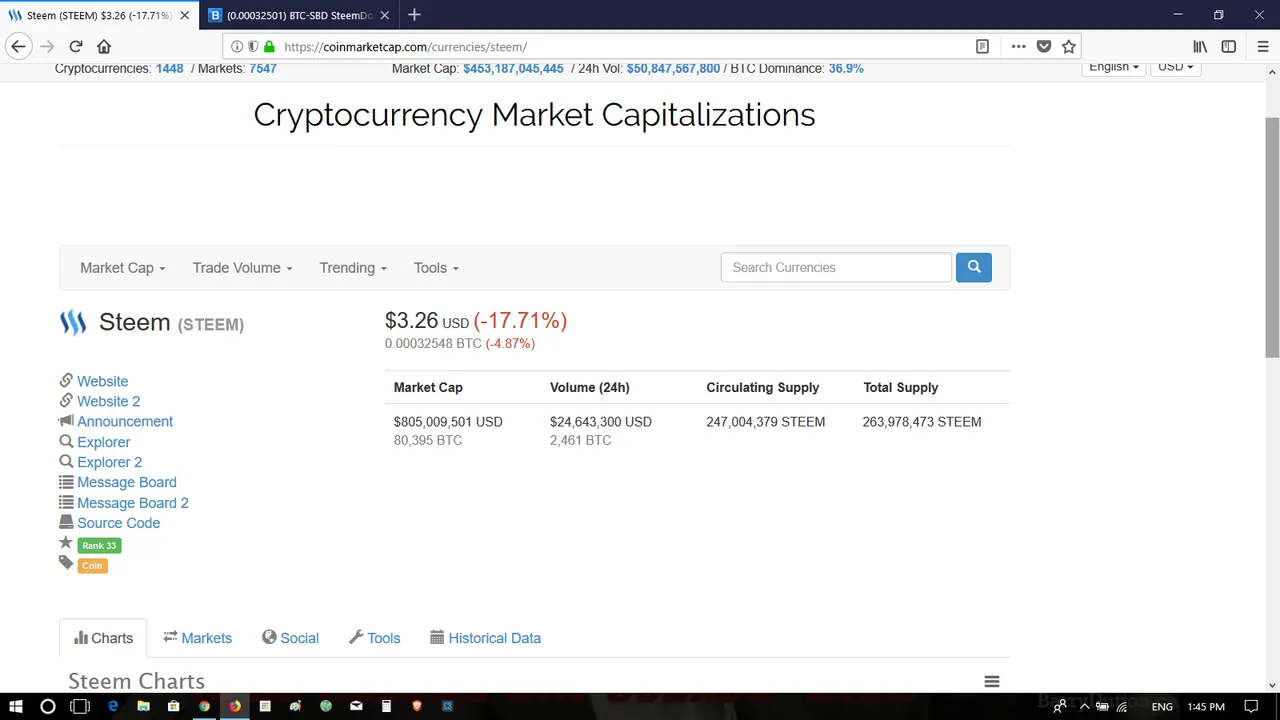The height and width of the screenshot is (720, 1280).
Task: Open Cortana search circle in taskbar
Action: click(x=47, y=706)
